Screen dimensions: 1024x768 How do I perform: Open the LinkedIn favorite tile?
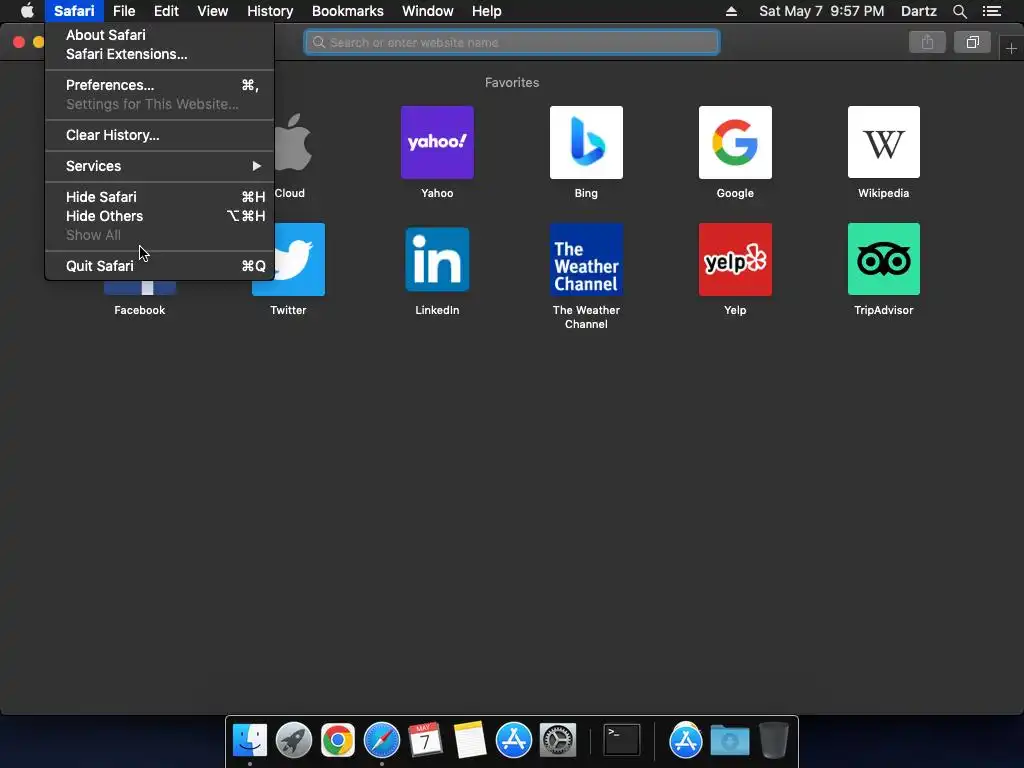437,259
